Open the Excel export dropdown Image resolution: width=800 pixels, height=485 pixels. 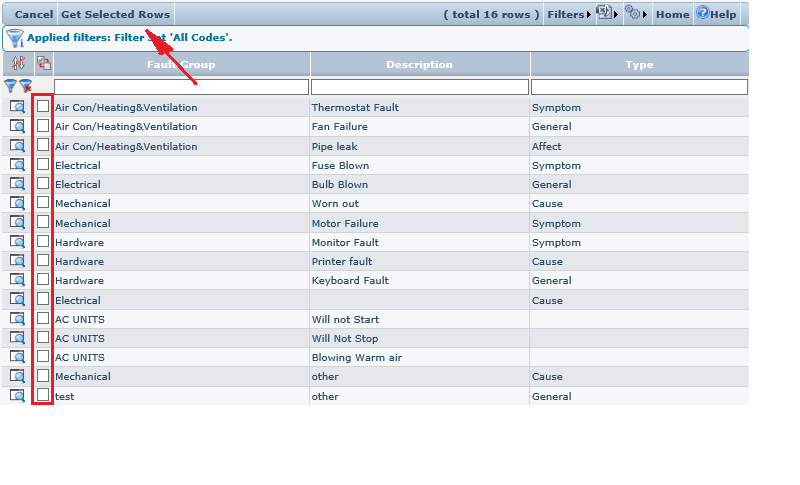coord(606,14)
